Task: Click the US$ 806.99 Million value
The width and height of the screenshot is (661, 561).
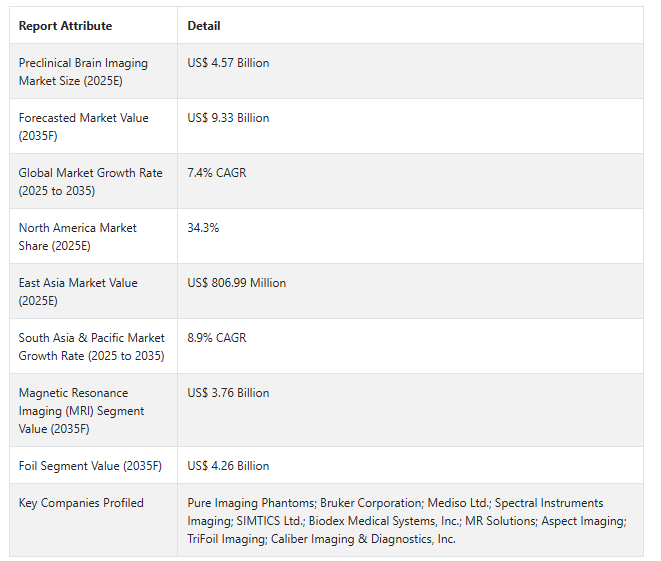Action: point(236,283)
